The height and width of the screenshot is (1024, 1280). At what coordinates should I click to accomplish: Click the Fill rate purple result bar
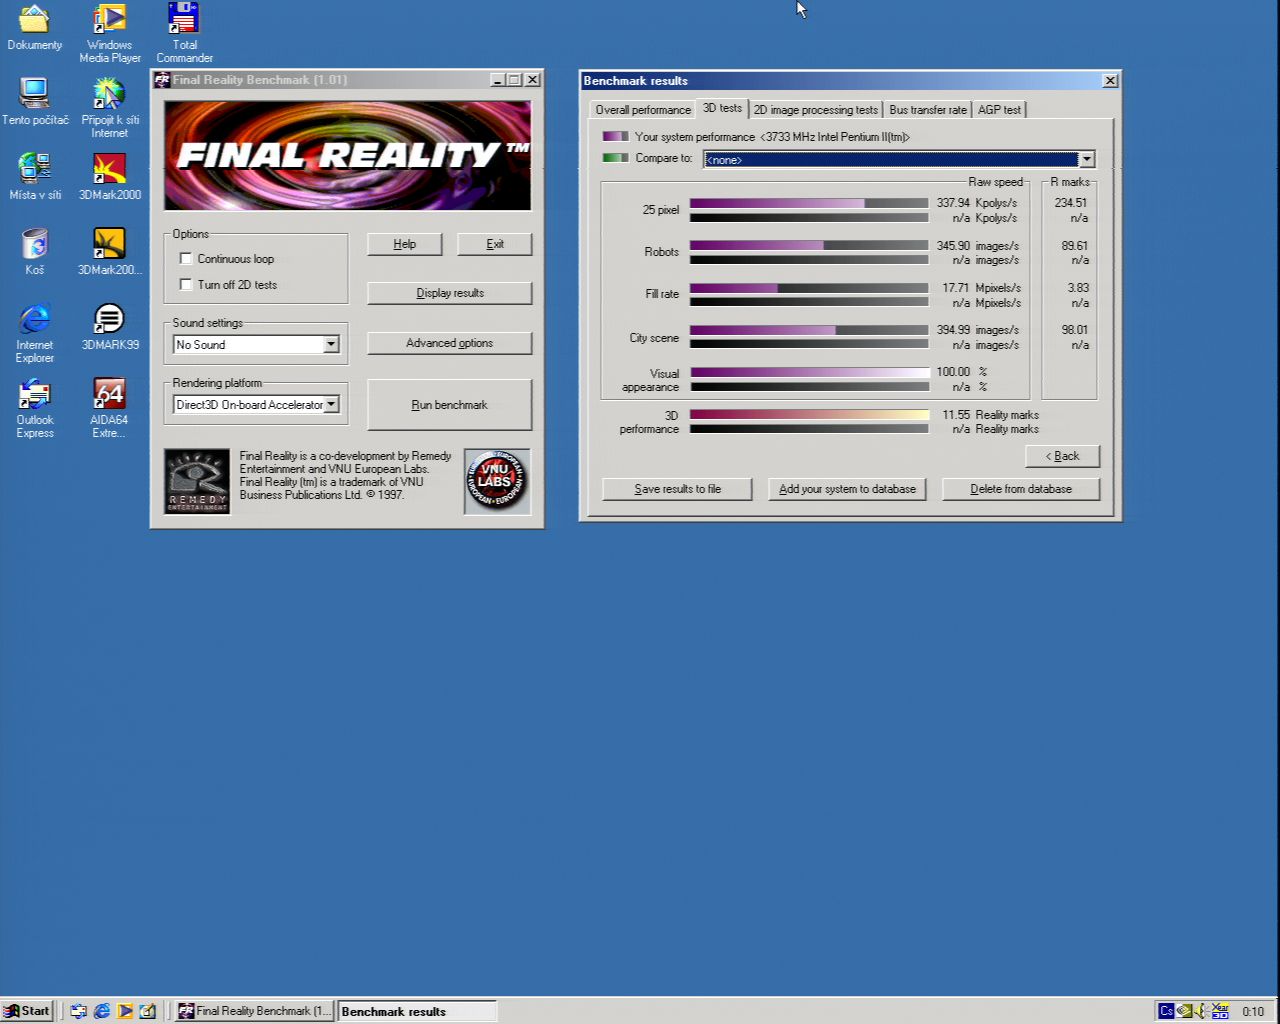[x=733, y=288]
